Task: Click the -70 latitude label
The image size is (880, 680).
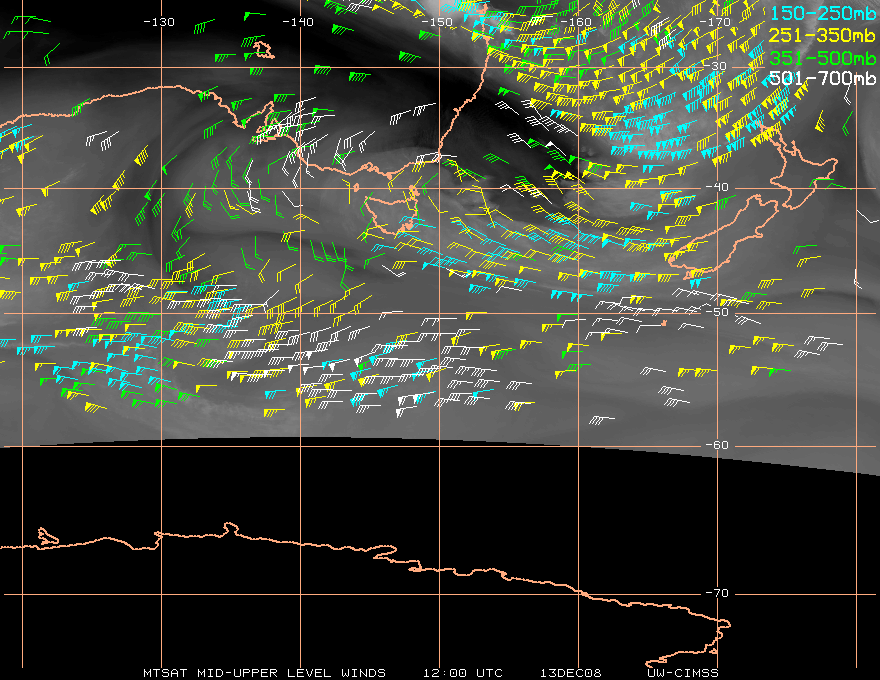Action: click(717, 593)
